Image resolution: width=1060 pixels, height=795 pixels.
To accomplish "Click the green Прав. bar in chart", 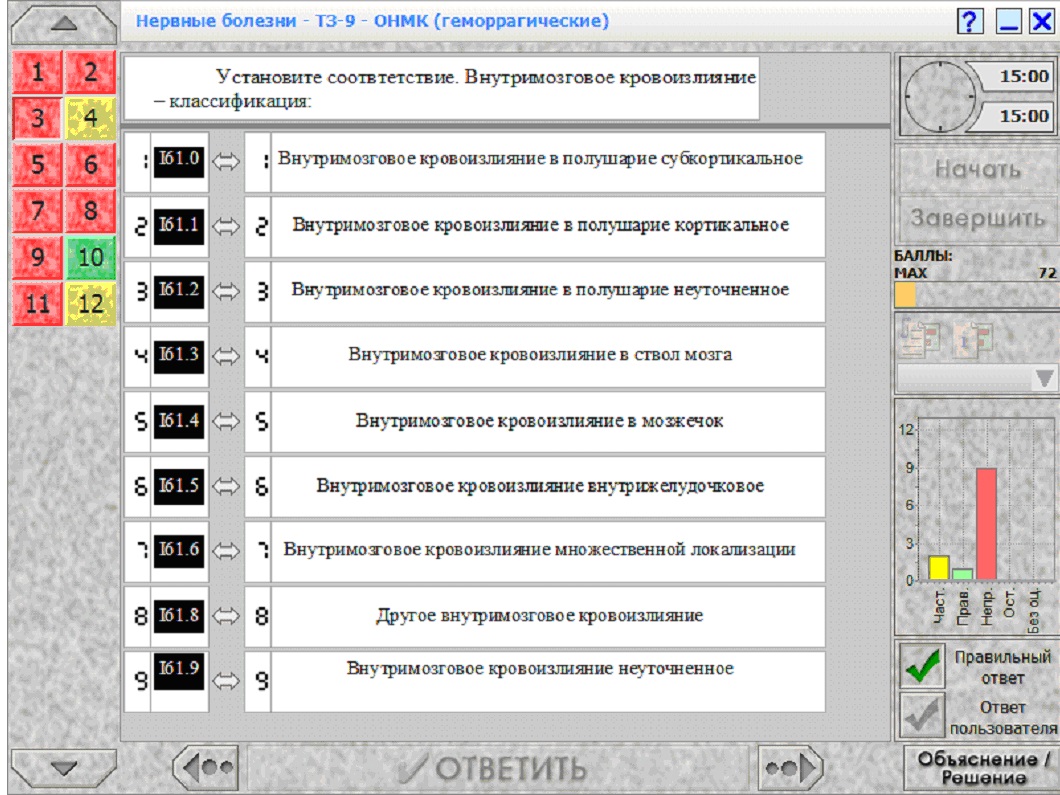I will click(962, 574).
